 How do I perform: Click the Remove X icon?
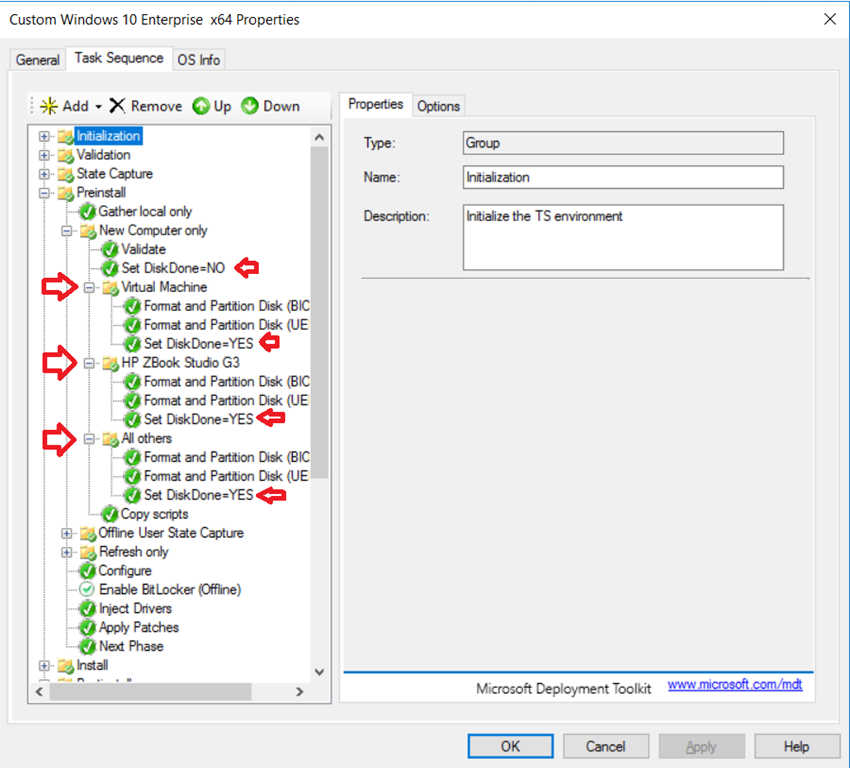pyautogui.click(x=118, y=106)
